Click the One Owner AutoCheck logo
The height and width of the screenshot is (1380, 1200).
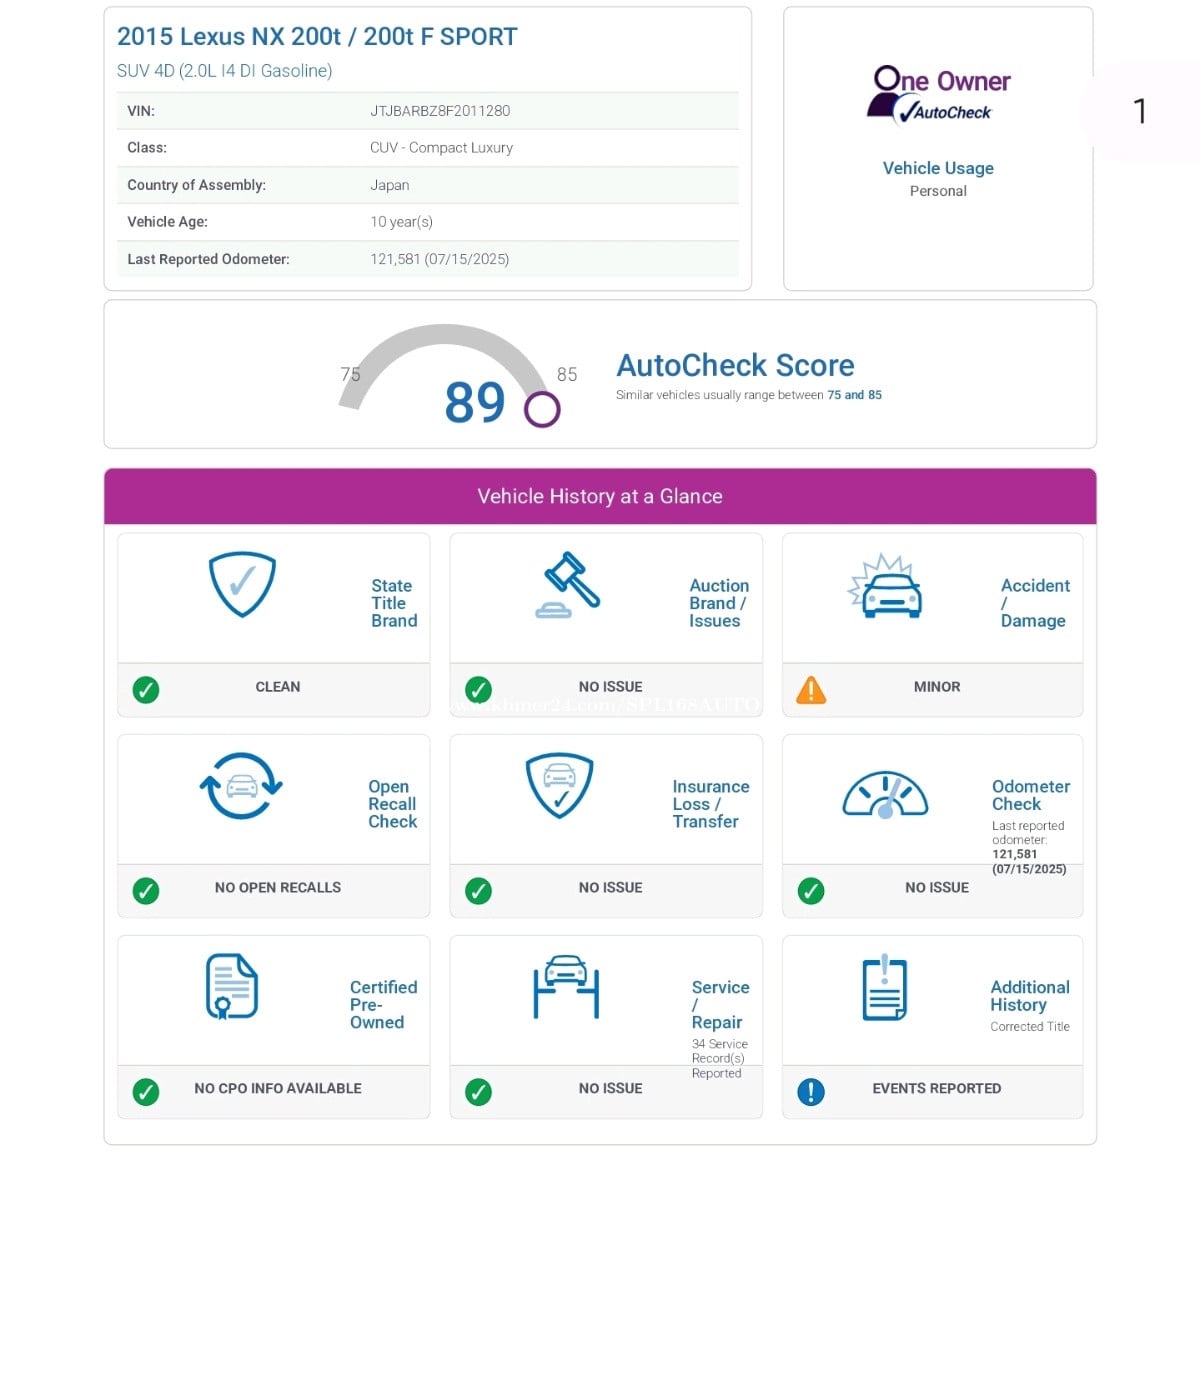938,95
